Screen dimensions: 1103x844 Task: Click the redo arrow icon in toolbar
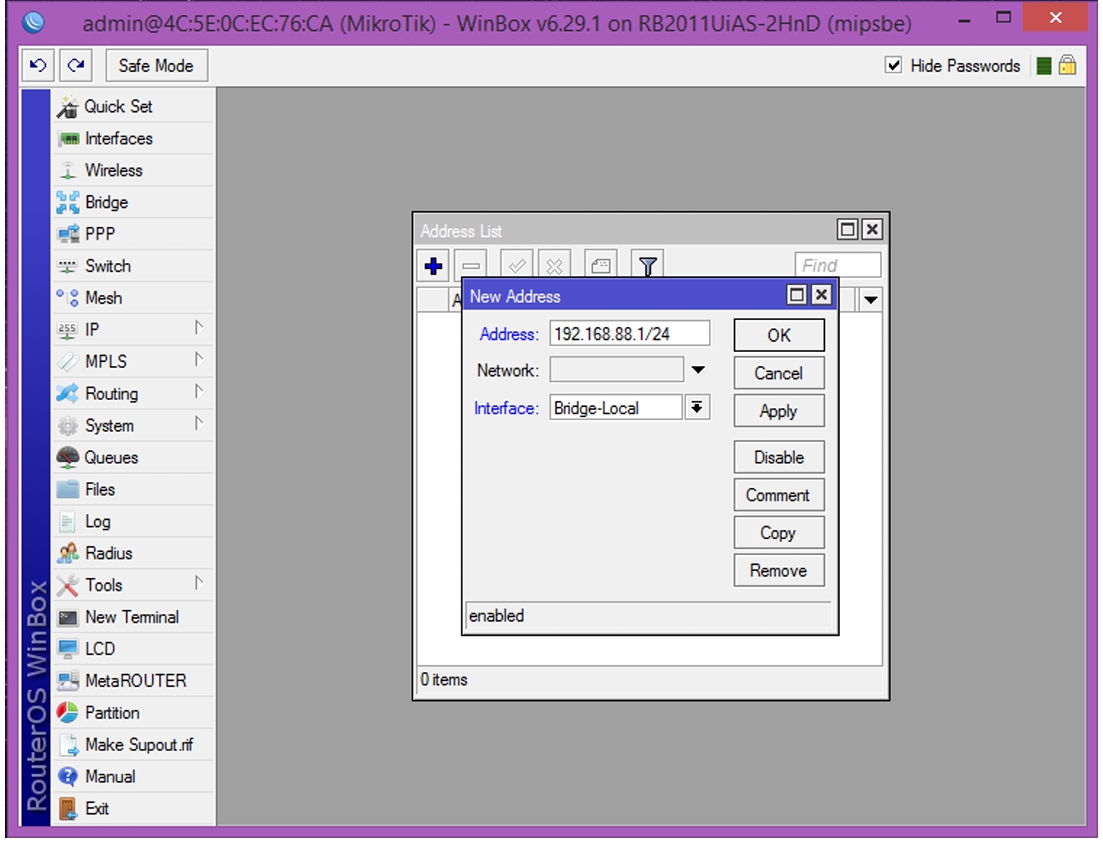point(76,65)
